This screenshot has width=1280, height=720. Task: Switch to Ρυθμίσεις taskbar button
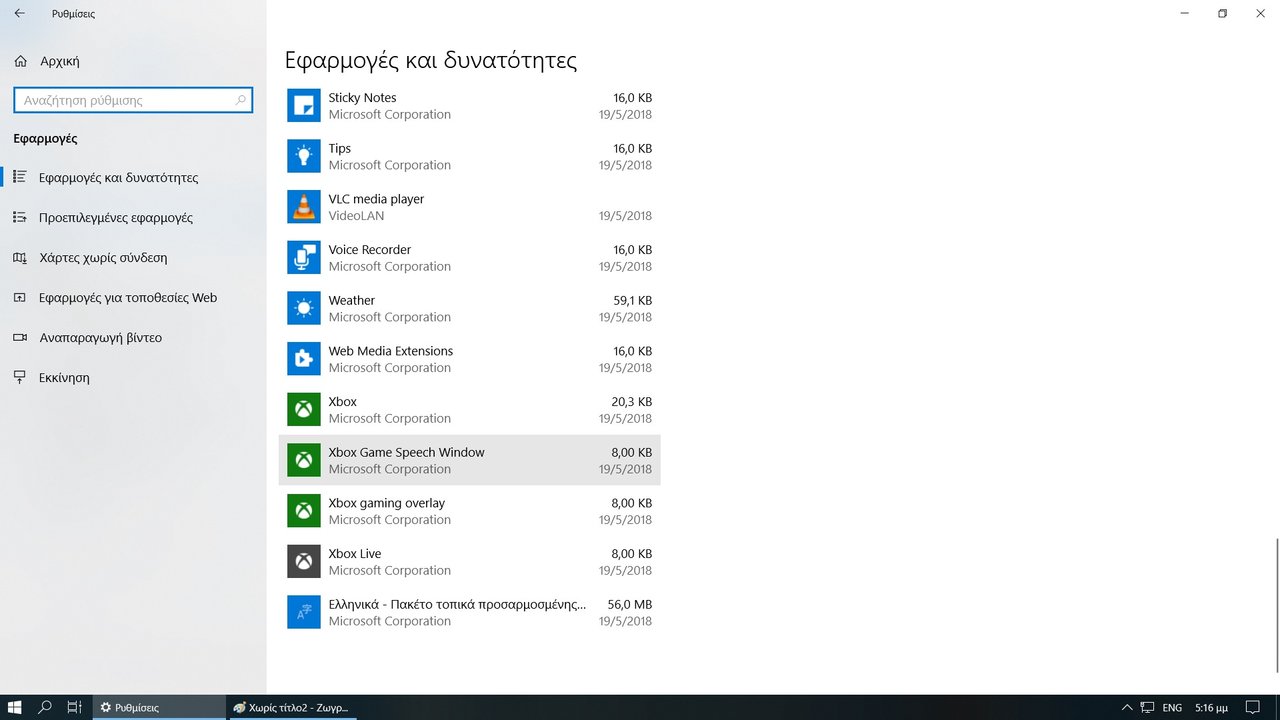[x=159, y=707]
